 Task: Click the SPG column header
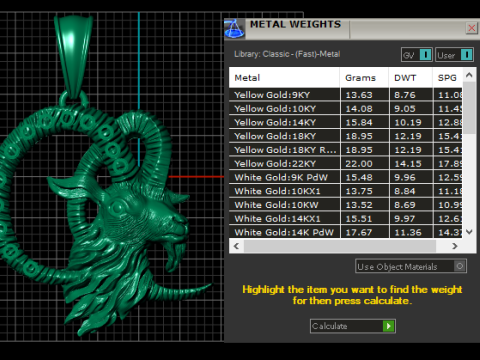click(448, 78)
